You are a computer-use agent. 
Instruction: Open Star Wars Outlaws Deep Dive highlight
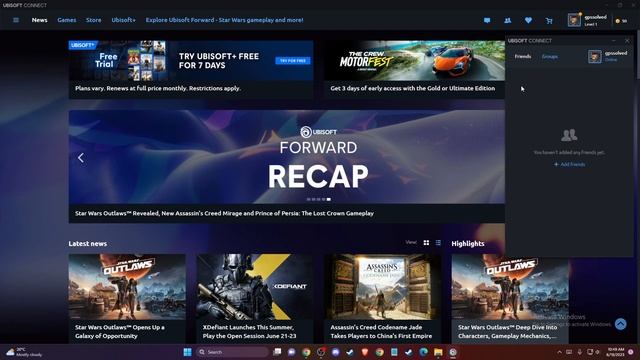point(510,298)
